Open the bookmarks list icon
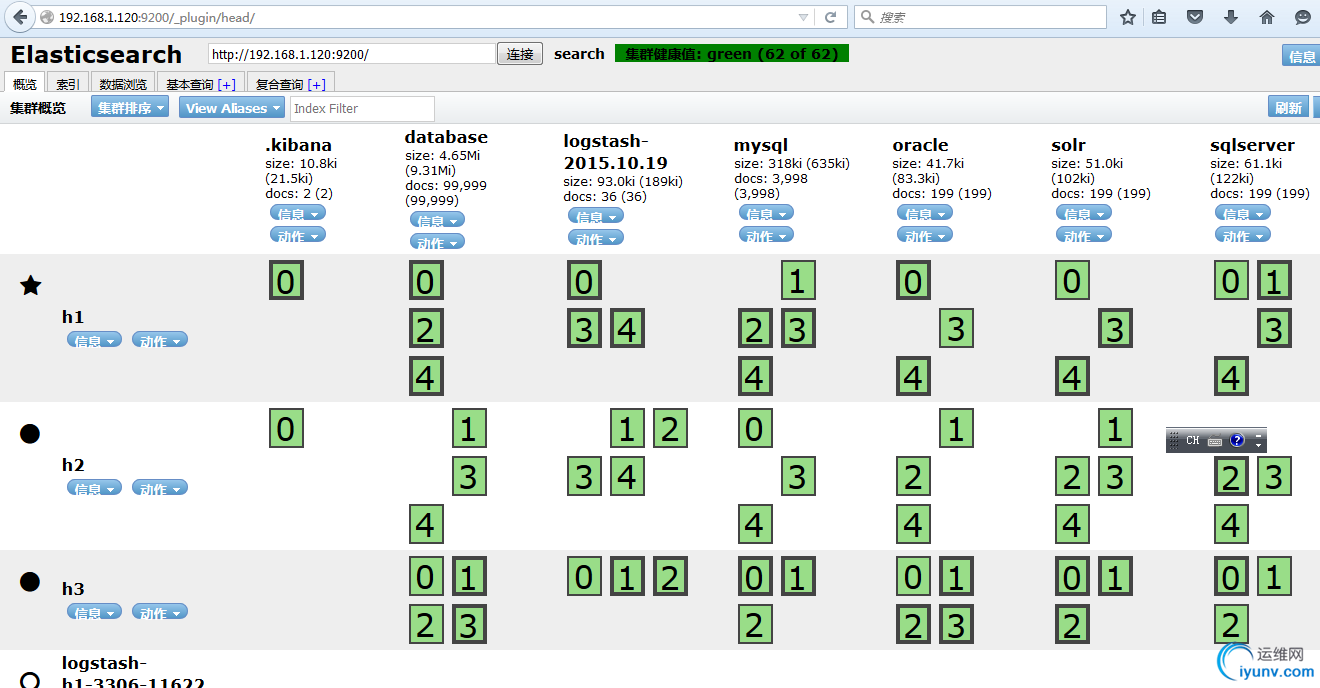The width and height of the screenshot is (1320, 688). (1159, 17)
